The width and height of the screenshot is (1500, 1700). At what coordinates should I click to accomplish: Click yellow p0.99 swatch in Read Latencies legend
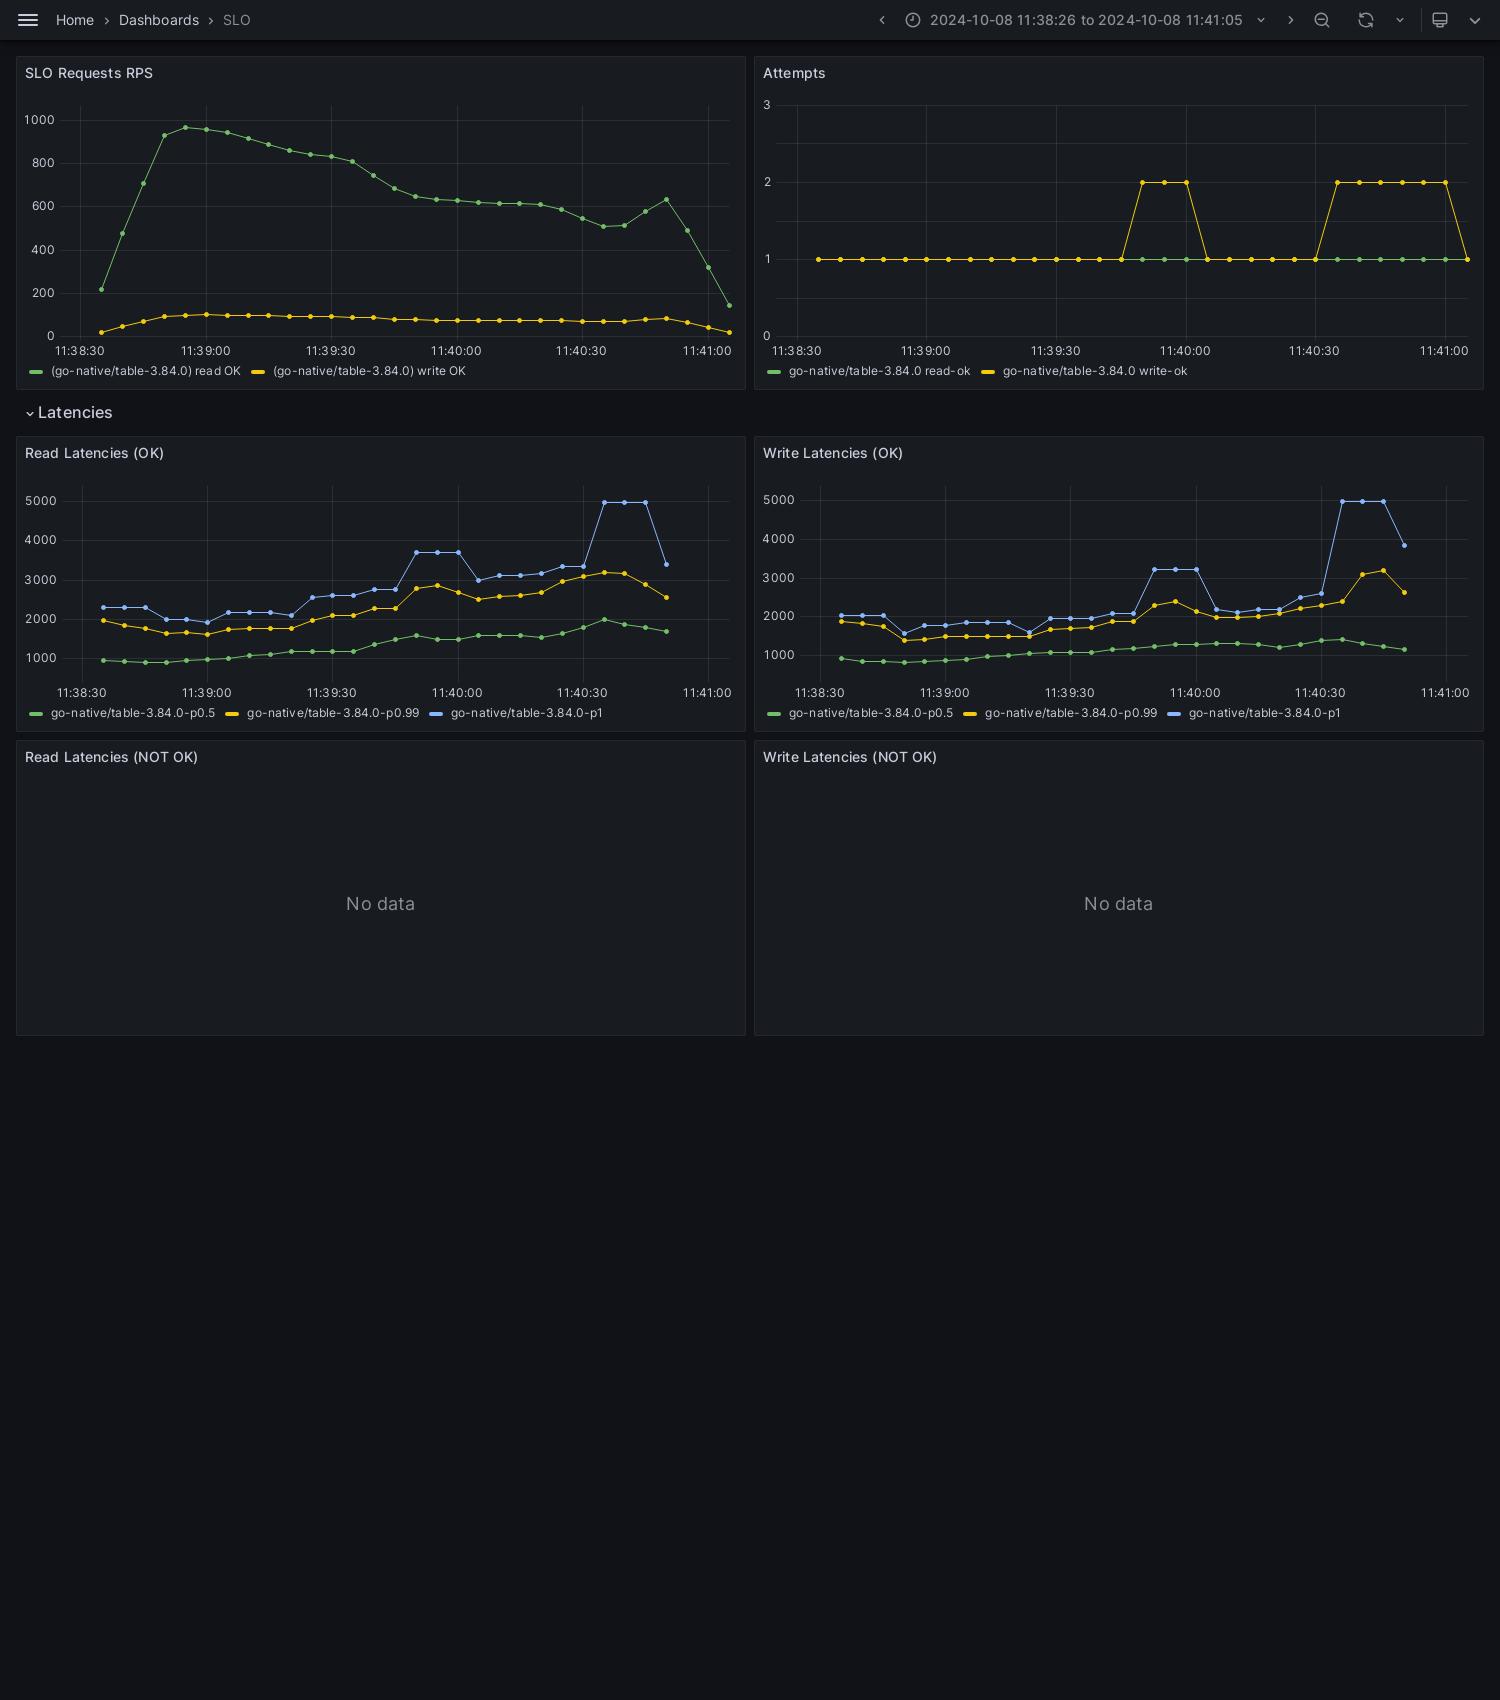point(232,714)
